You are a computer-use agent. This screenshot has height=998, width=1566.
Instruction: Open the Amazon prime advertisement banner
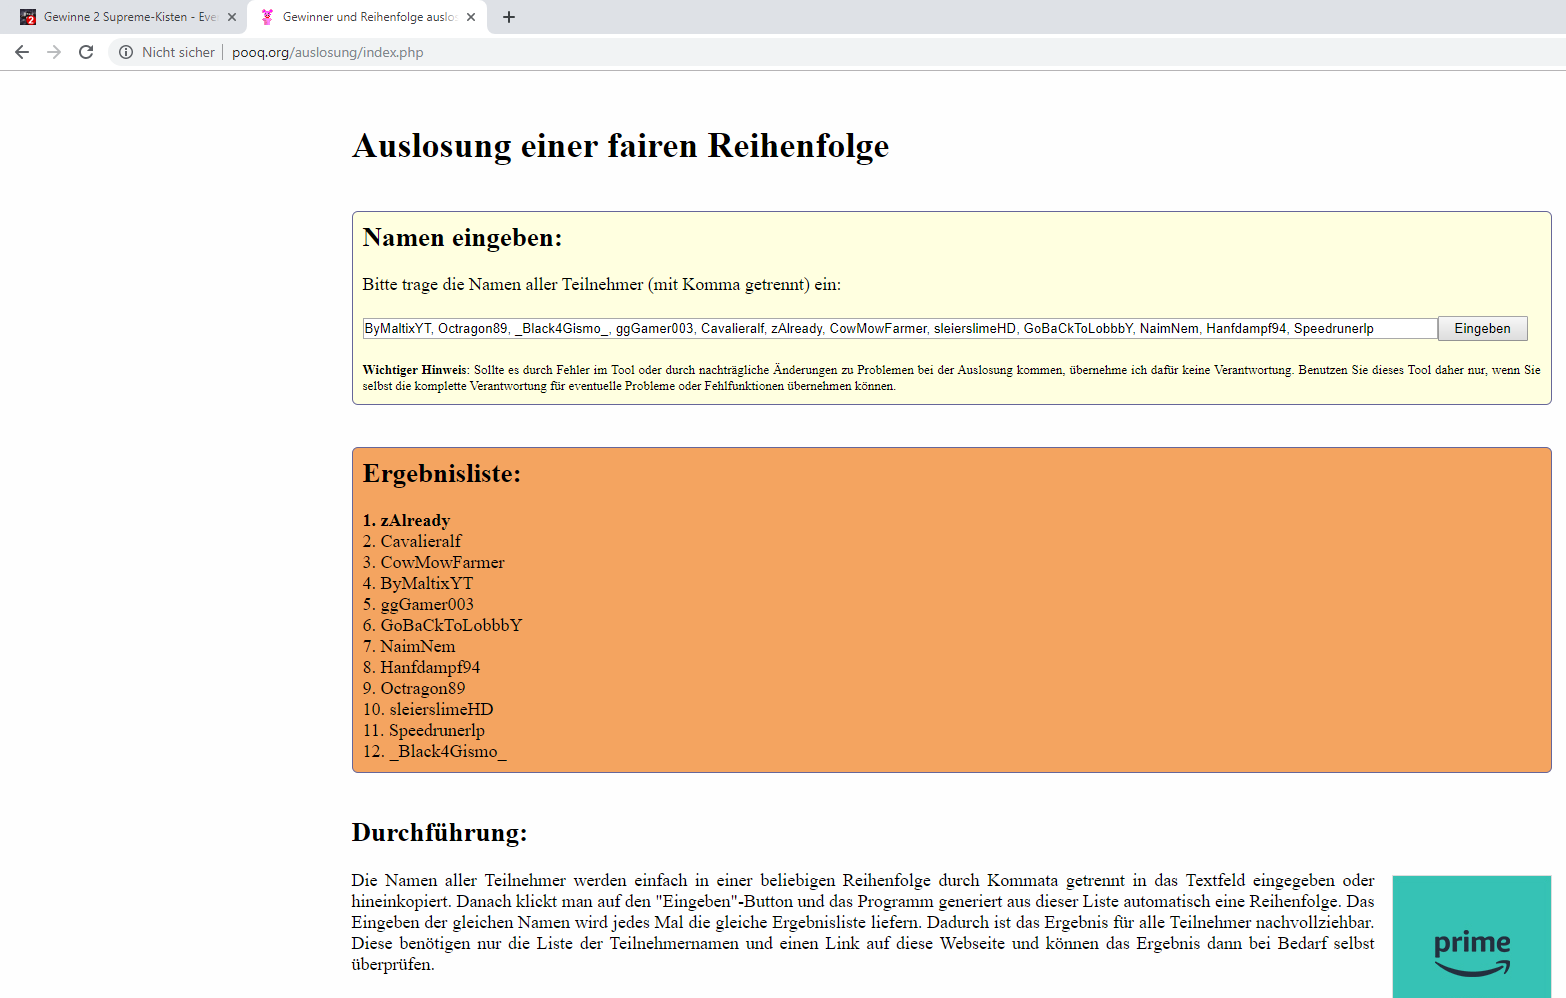pyautogui.click(x=1472, y=937)
